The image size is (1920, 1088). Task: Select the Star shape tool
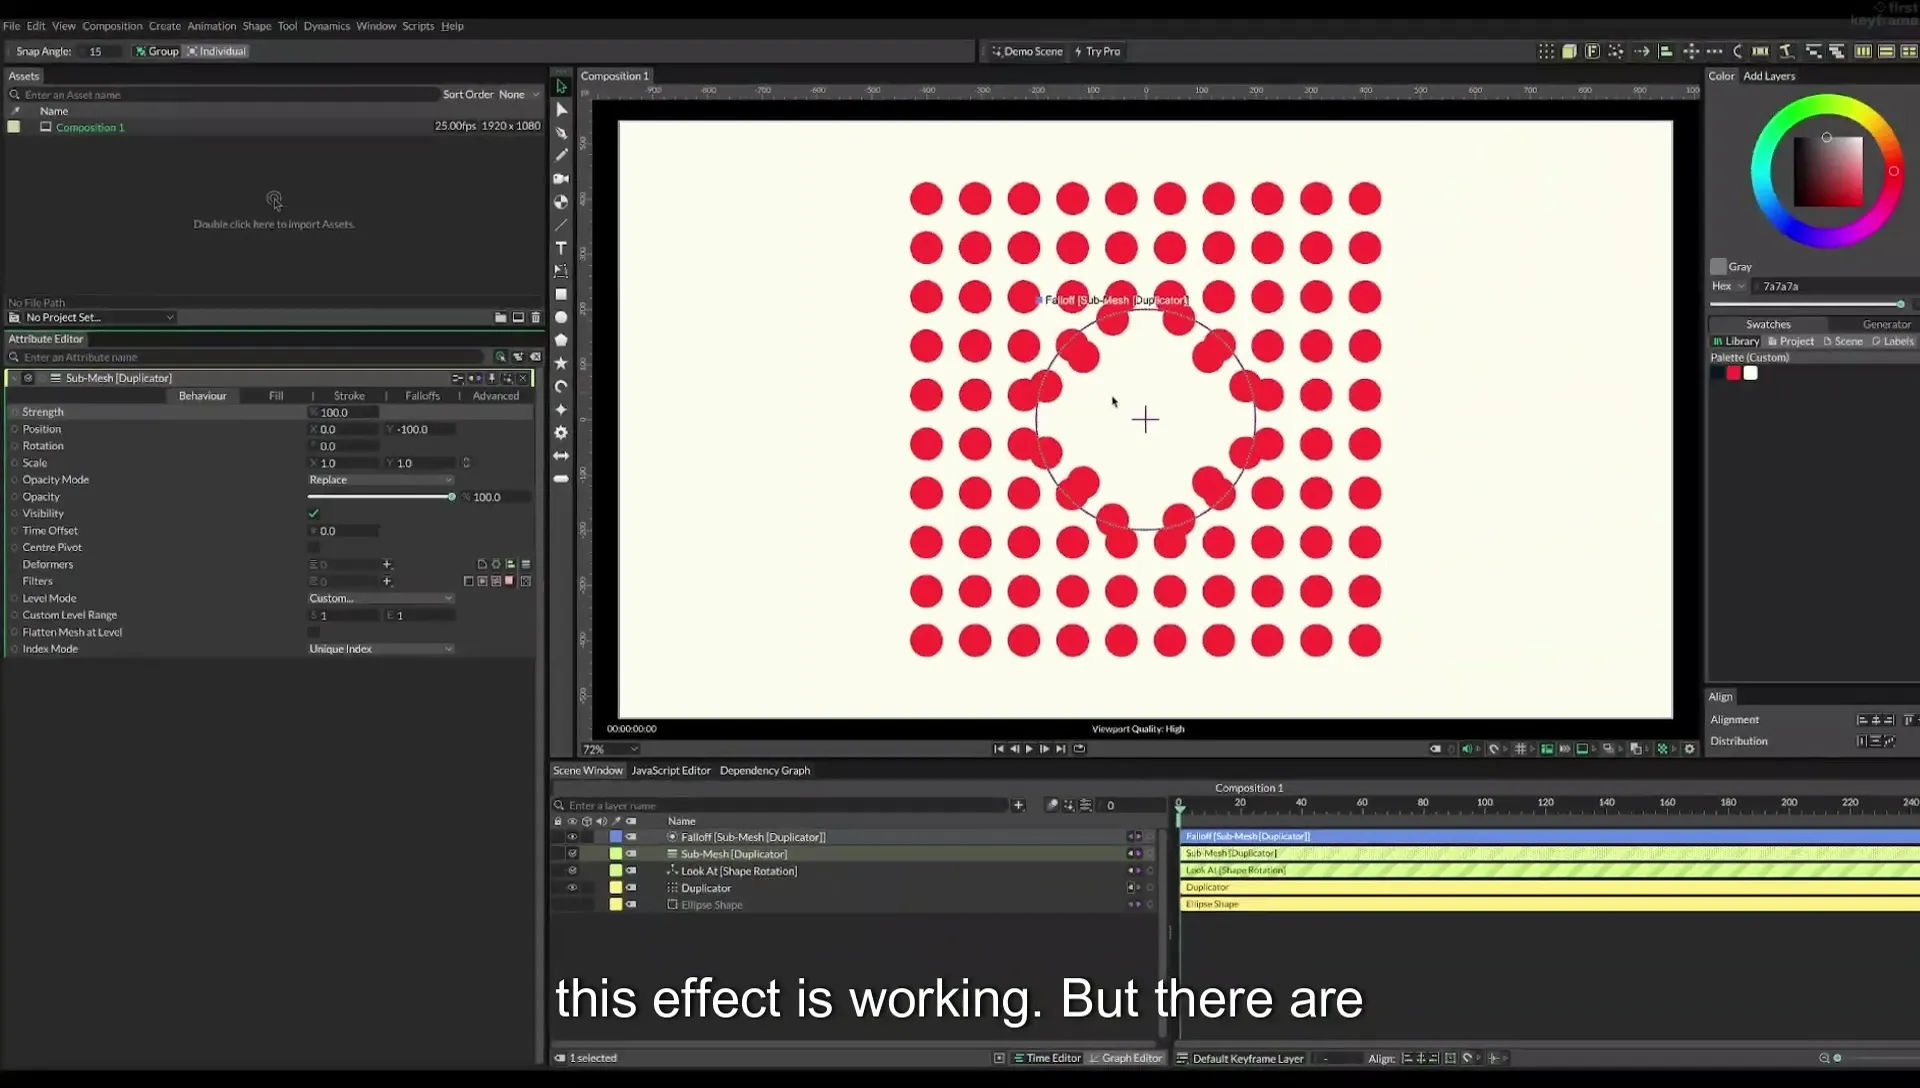(x=561, y=363)
